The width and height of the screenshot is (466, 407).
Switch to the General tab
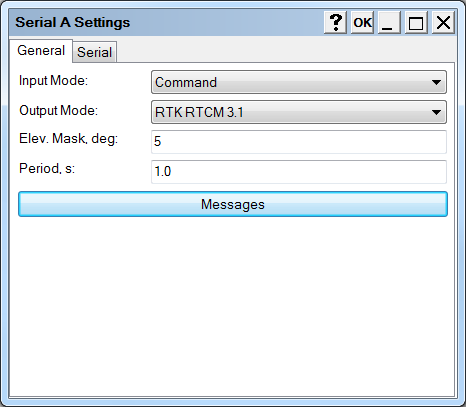pyautogui.click(x=41, y=51)
